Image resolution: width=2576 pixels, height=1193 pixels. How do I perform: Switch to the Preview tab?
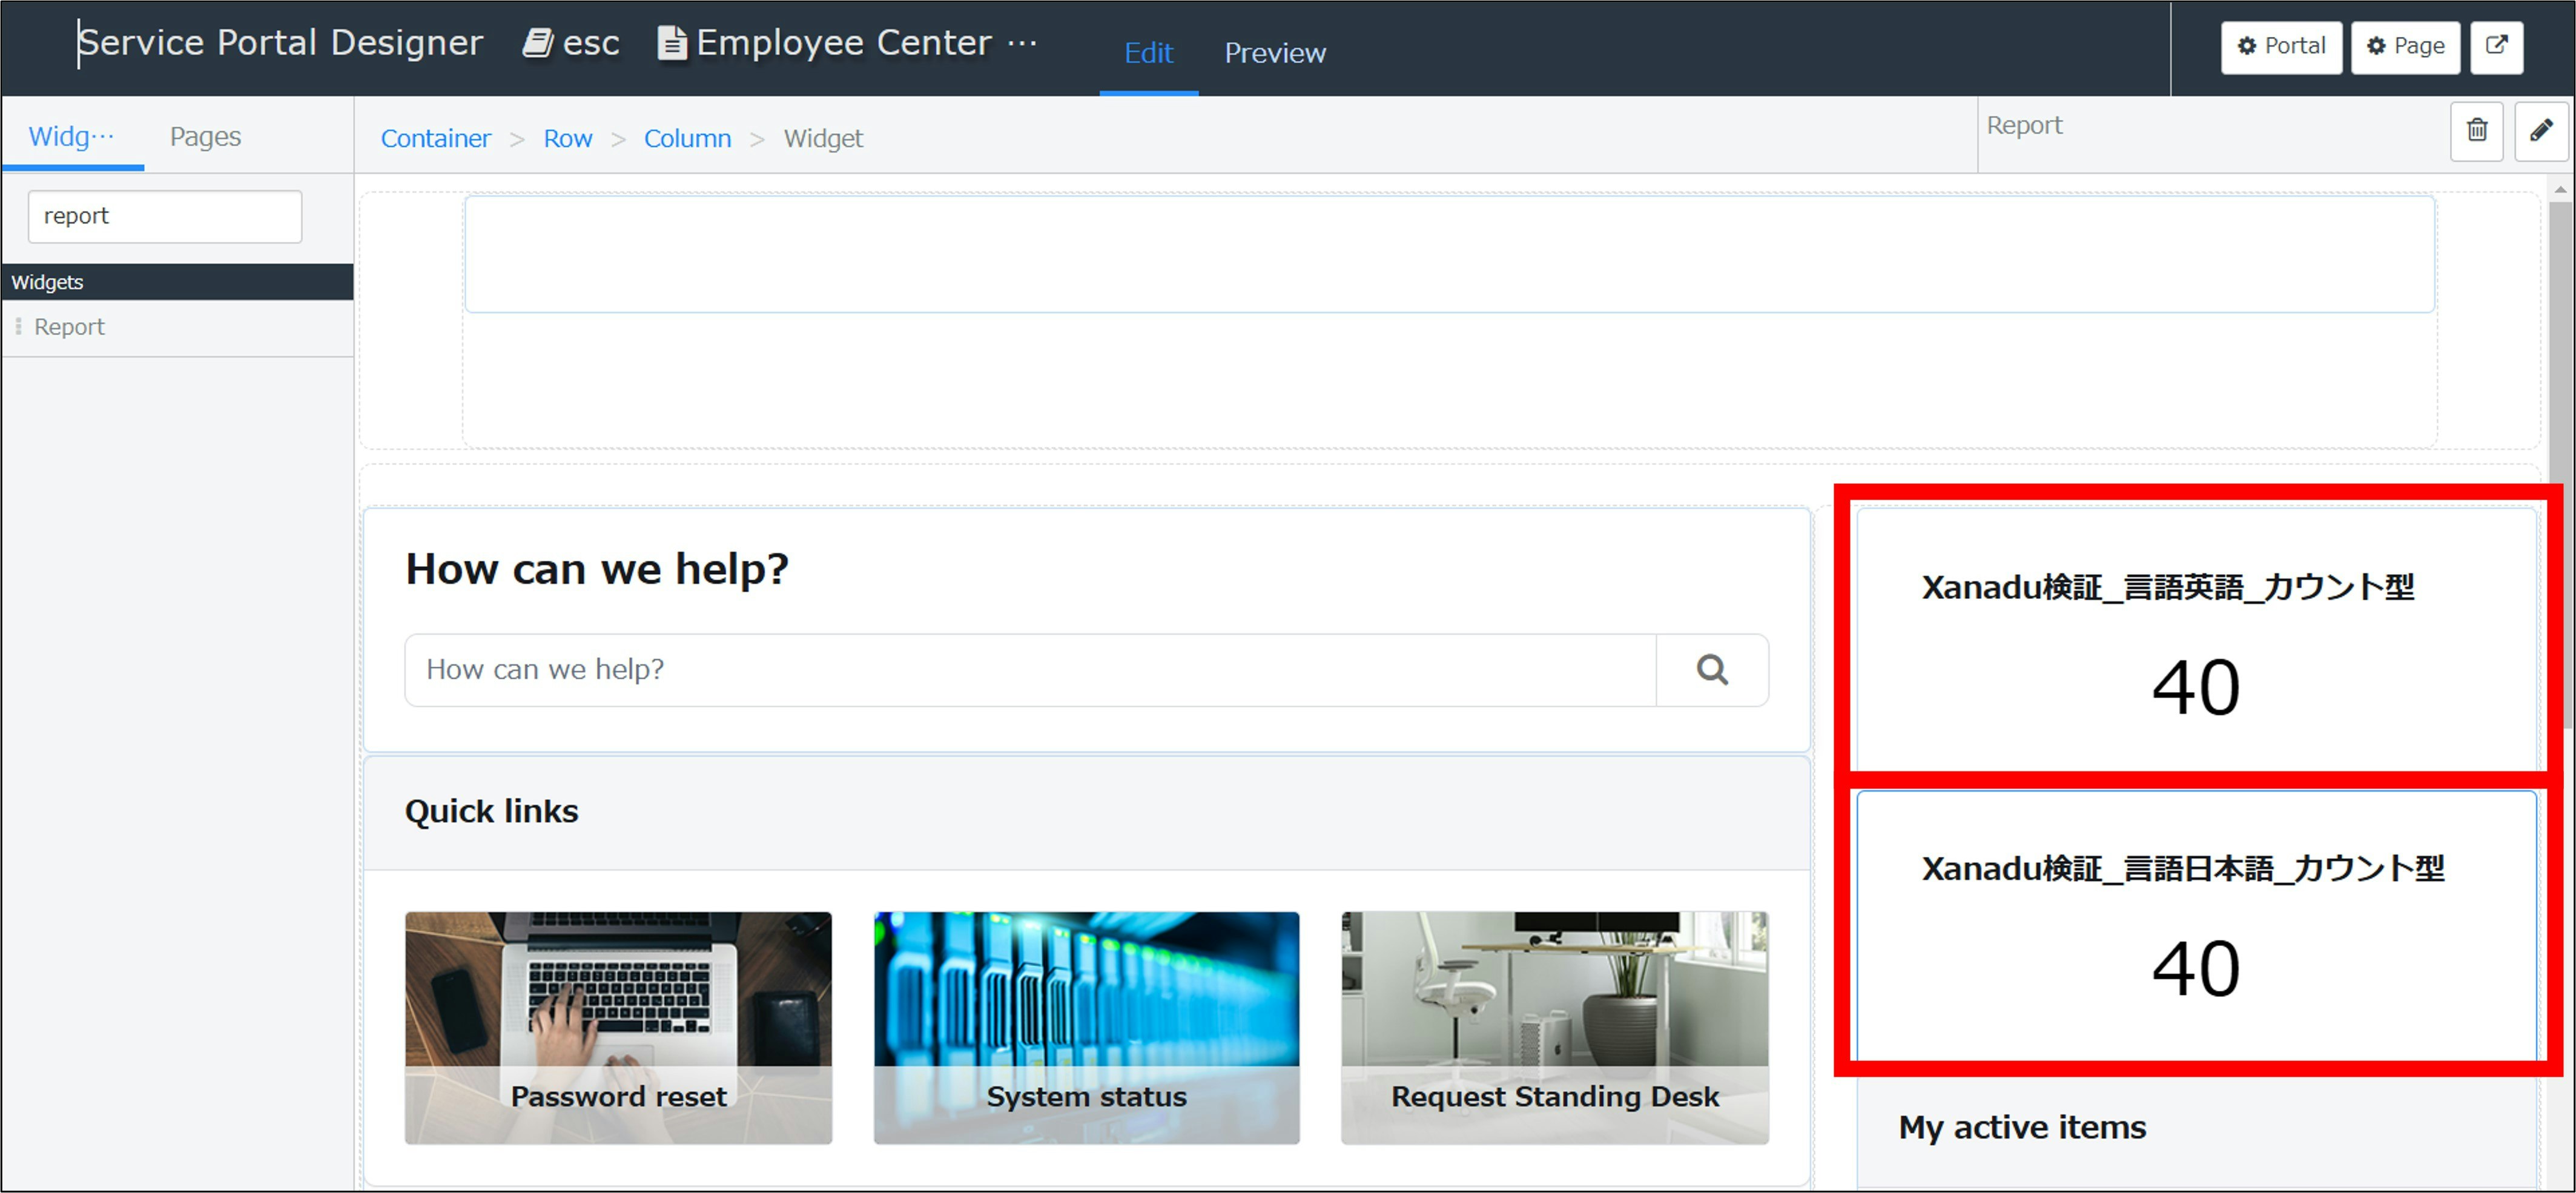tap(1274, 53)
